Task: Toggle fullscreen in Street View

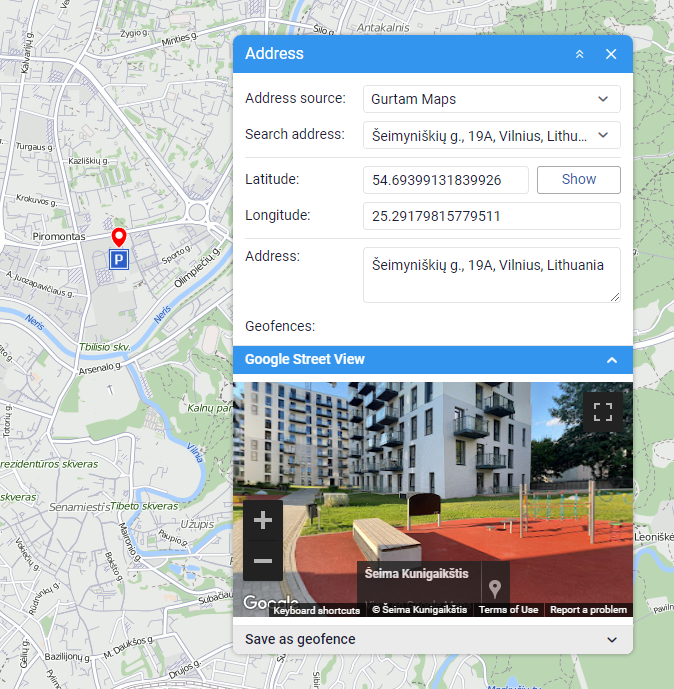Action: click(x=602, y=411)
